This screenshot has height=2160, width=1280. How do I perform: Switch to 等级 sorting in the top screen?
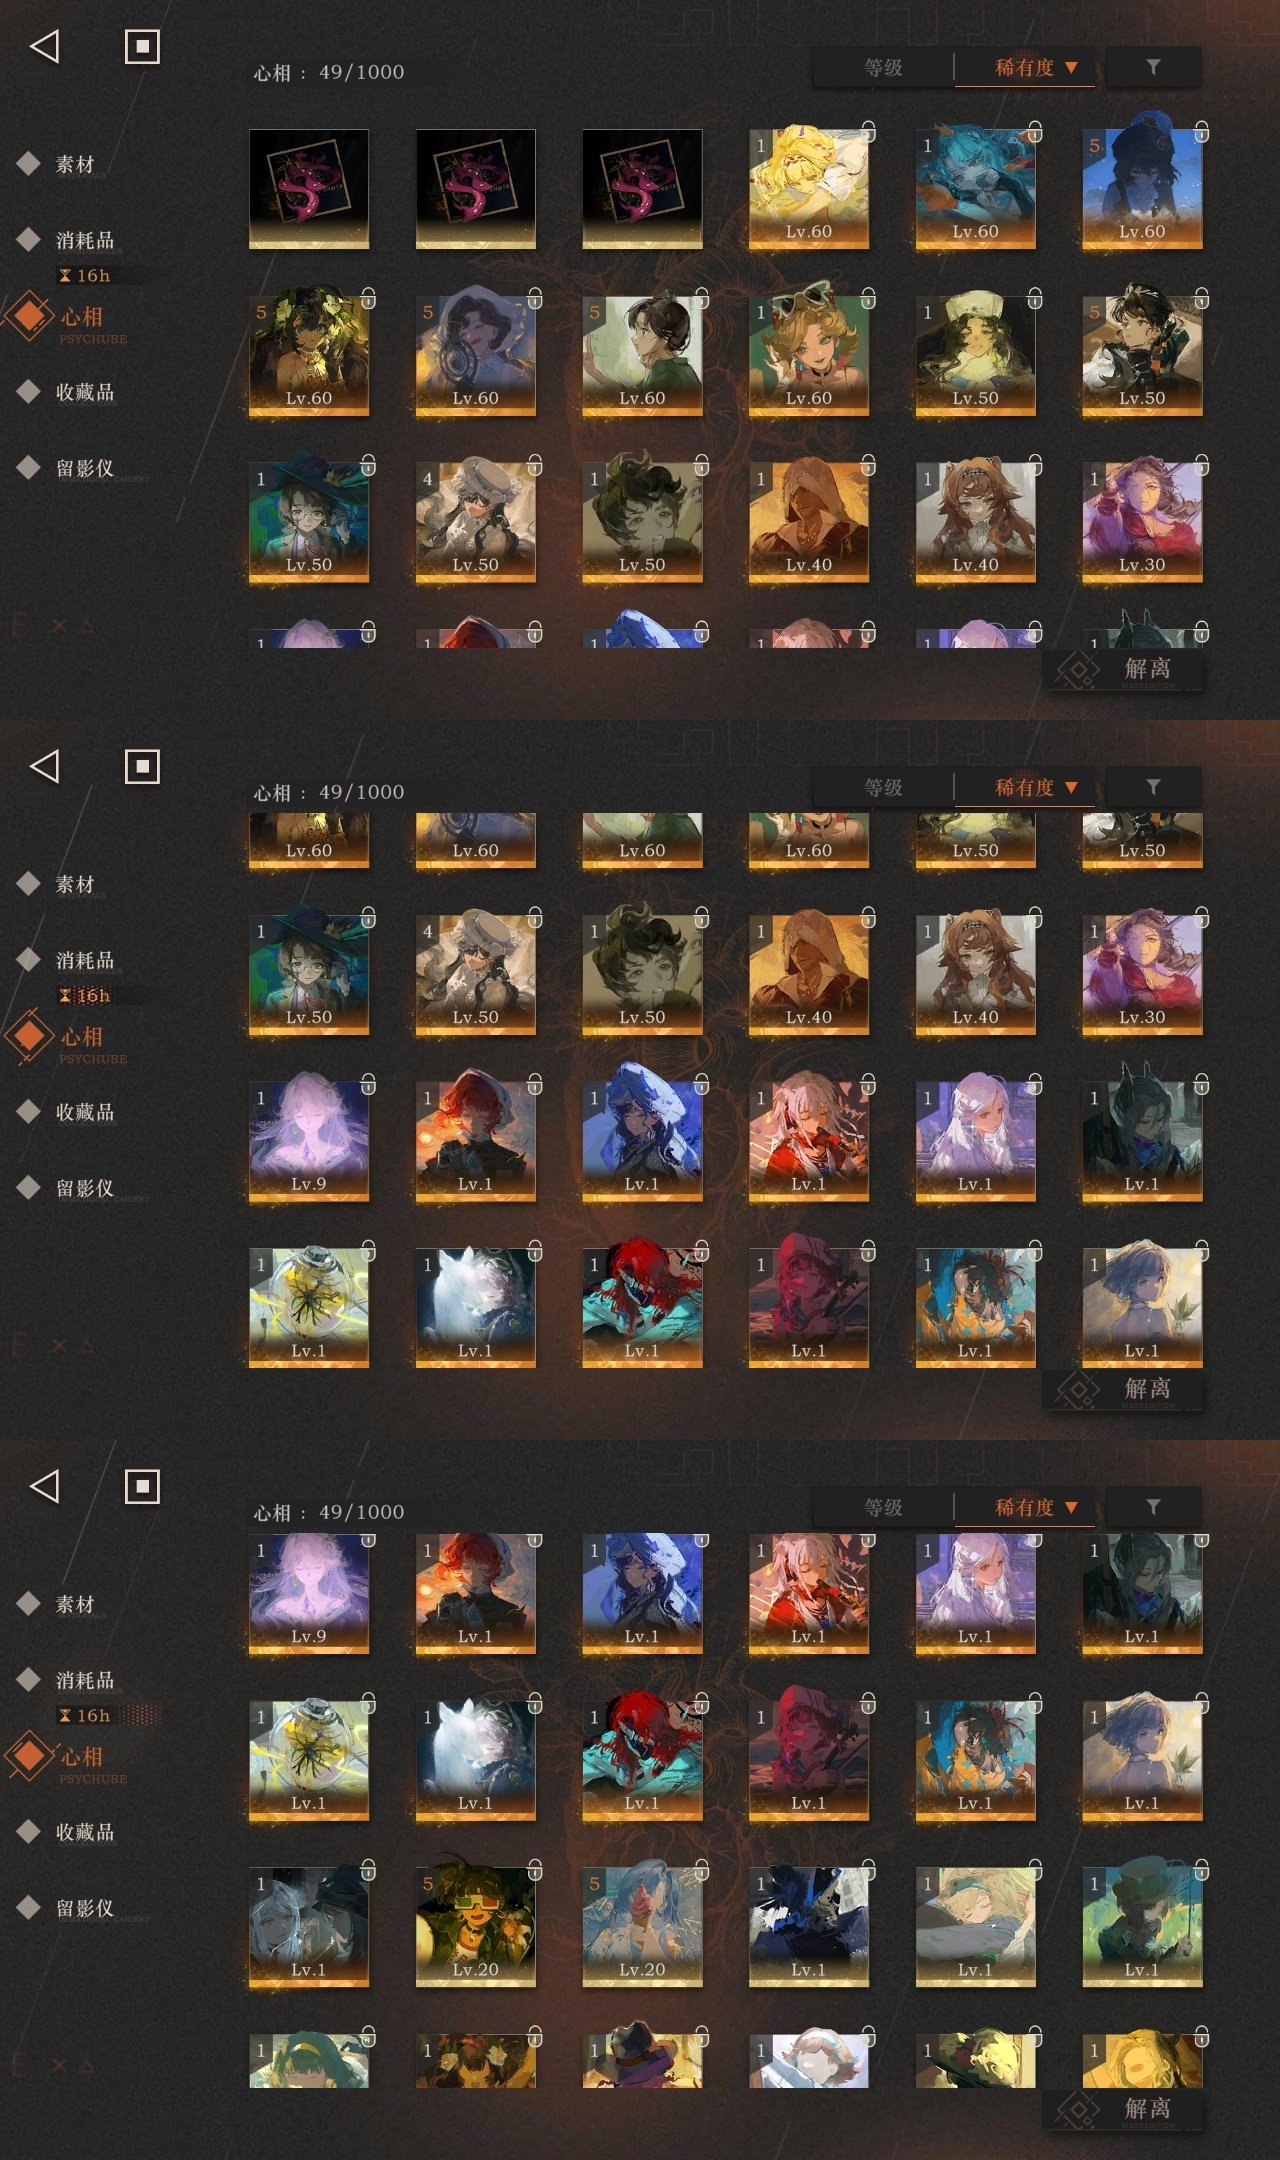point(883,67)
